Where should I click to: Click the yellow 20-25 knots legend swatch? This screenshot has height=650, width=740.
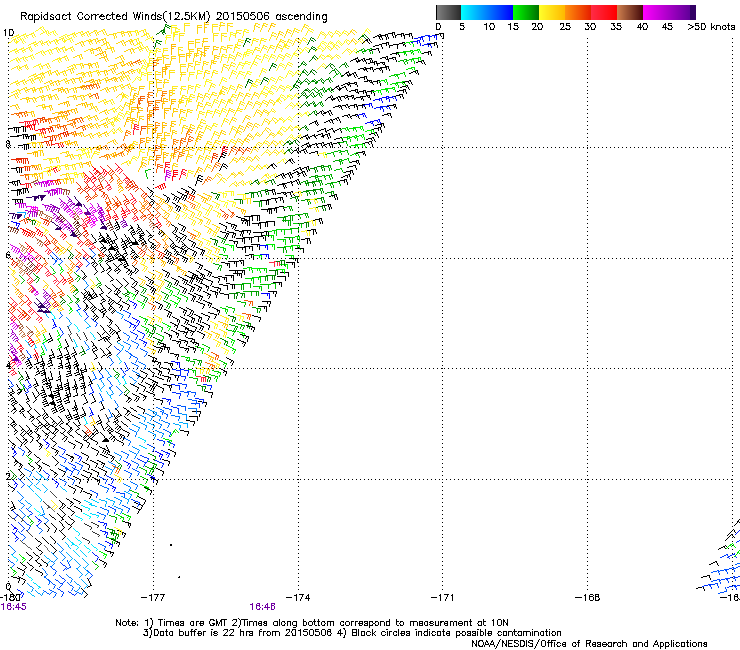552,12
